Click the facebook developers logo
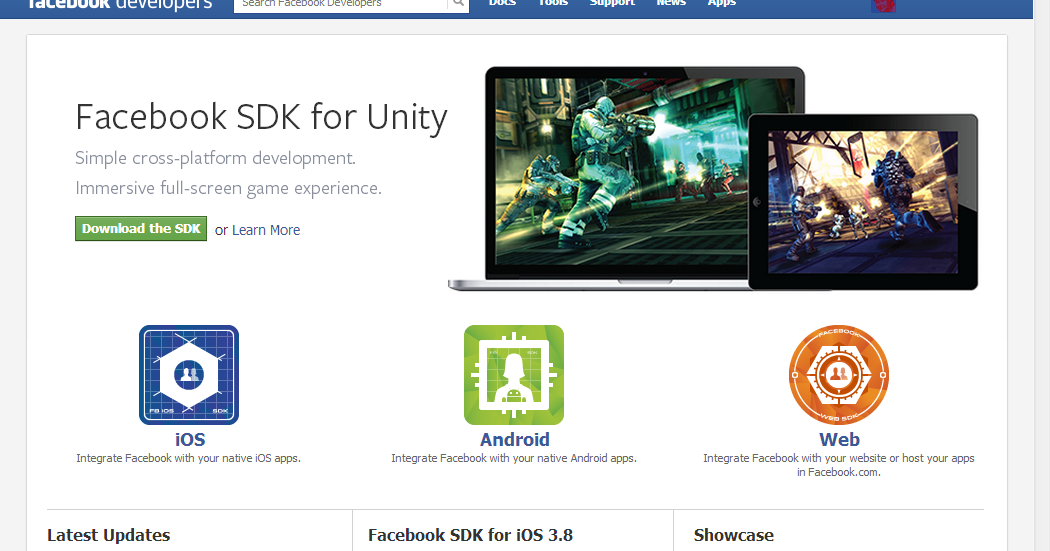The height and width of the screenshot is (551, 1050). coord(120,5)
